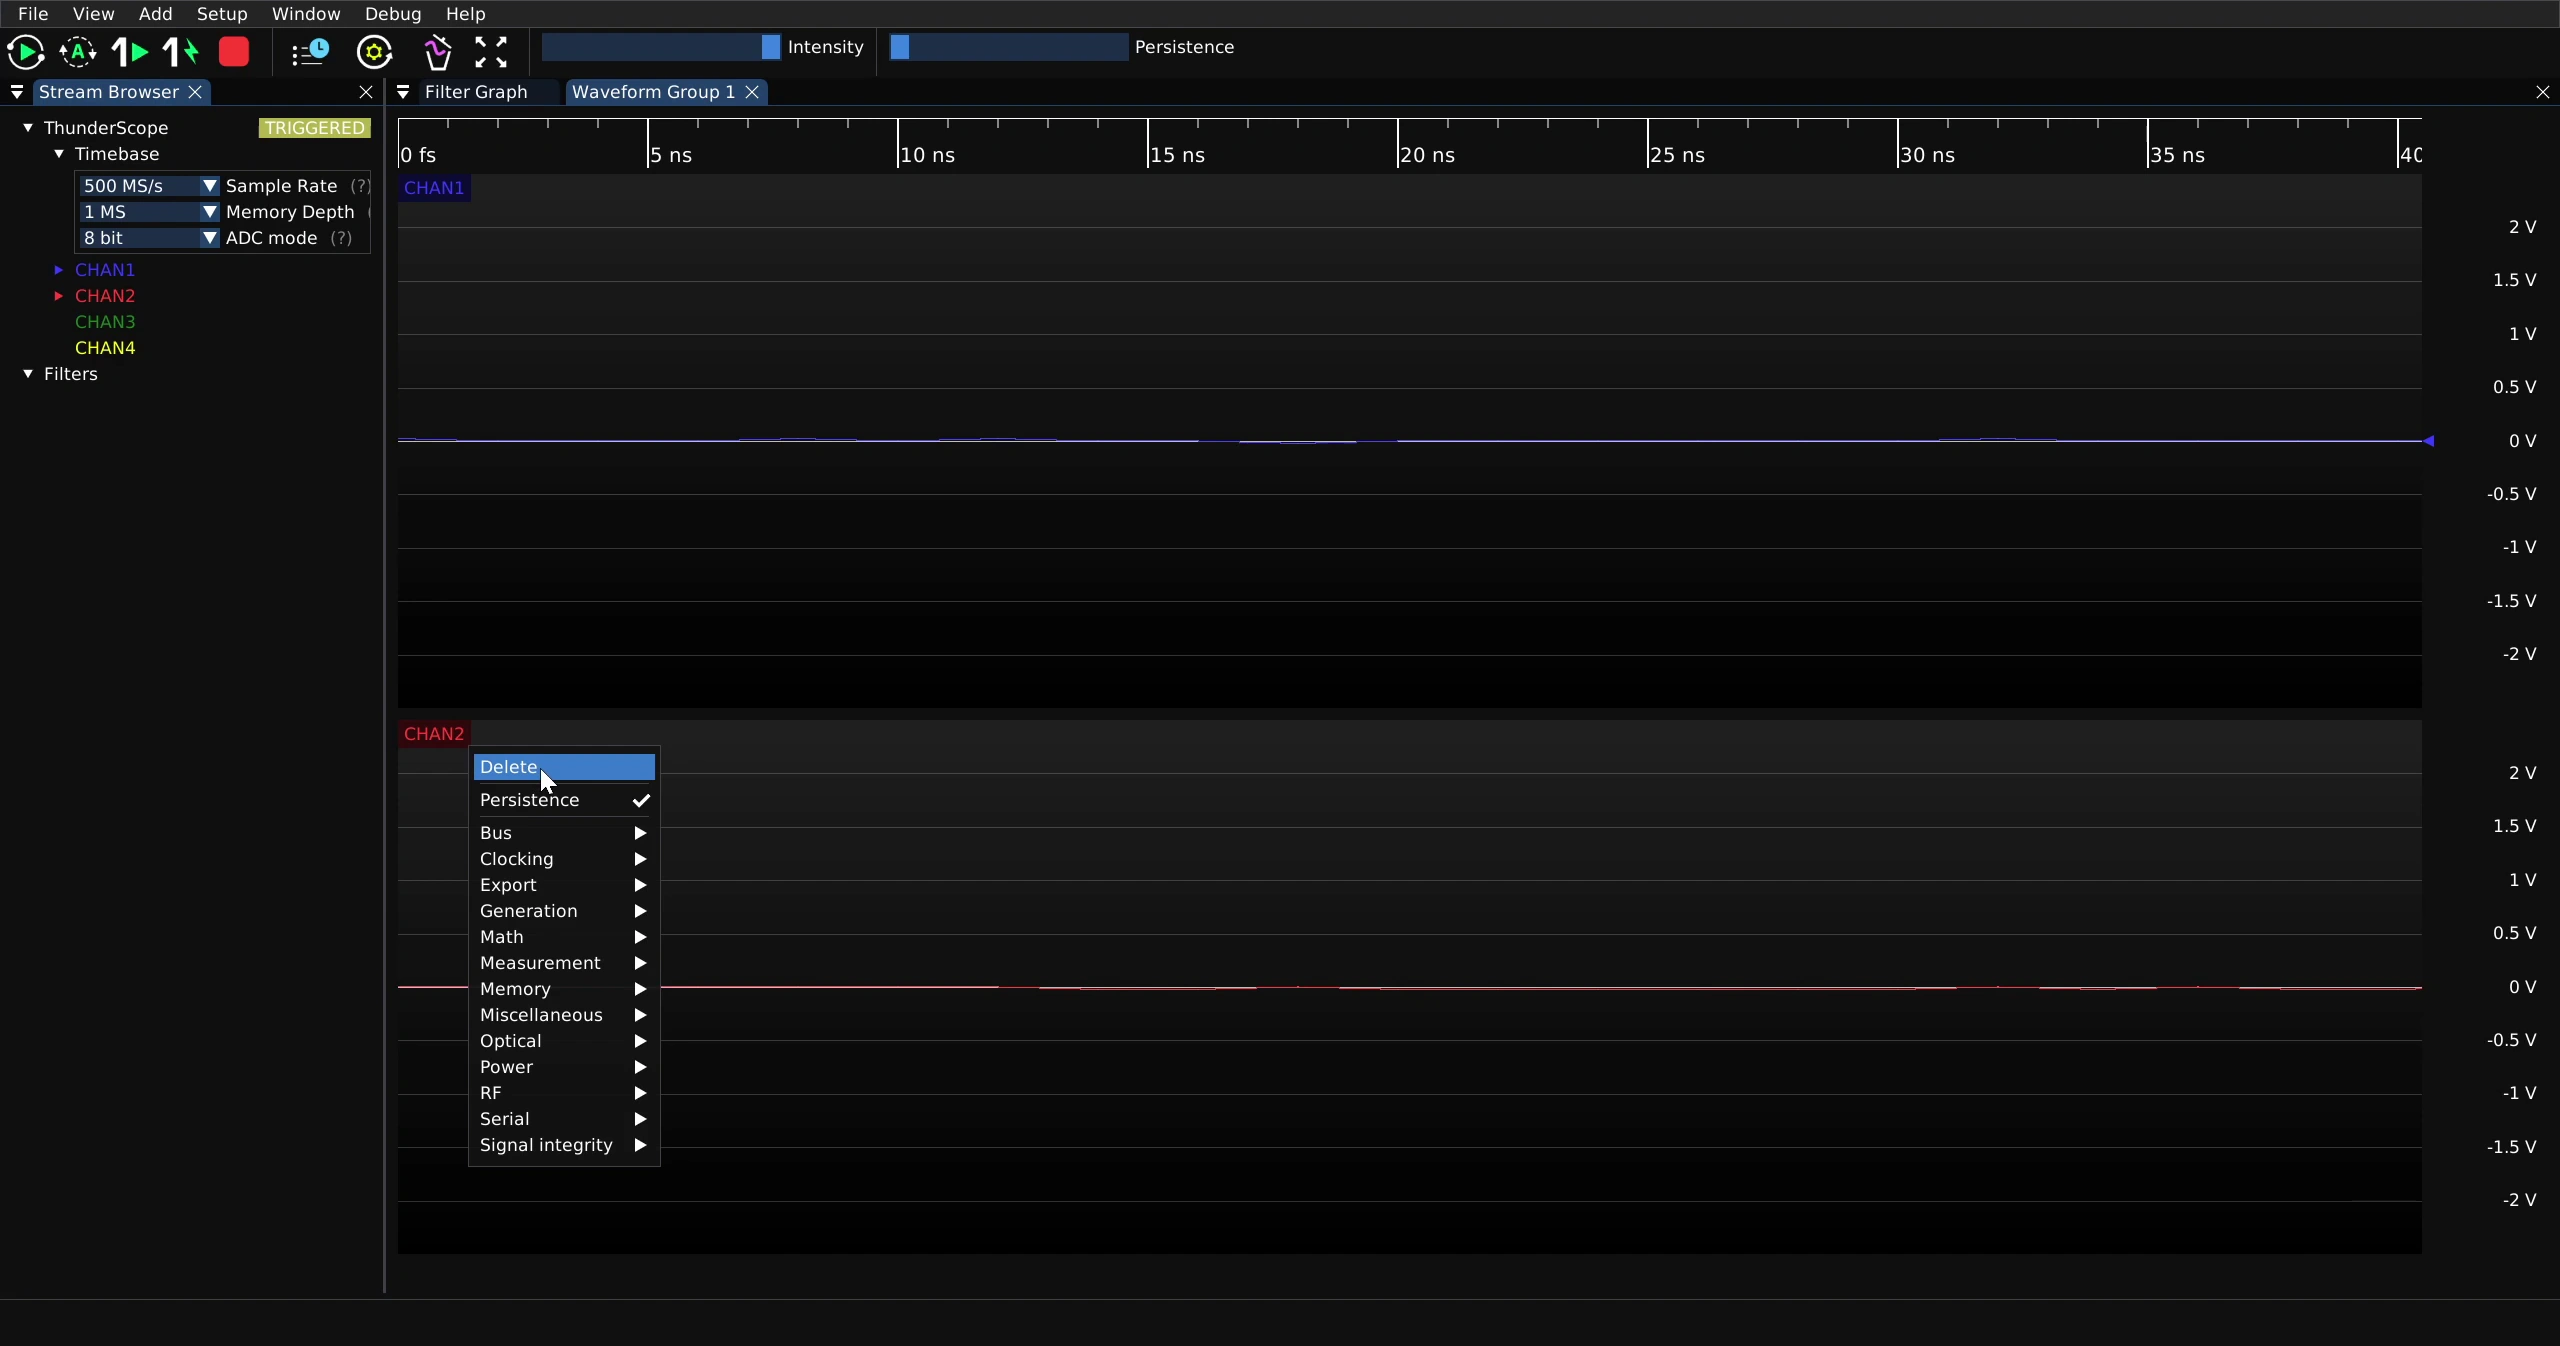Viewport: 2560px width, 1346px height.
Task: Close the Waveform Group 1 tab
Action: (752, 92)
